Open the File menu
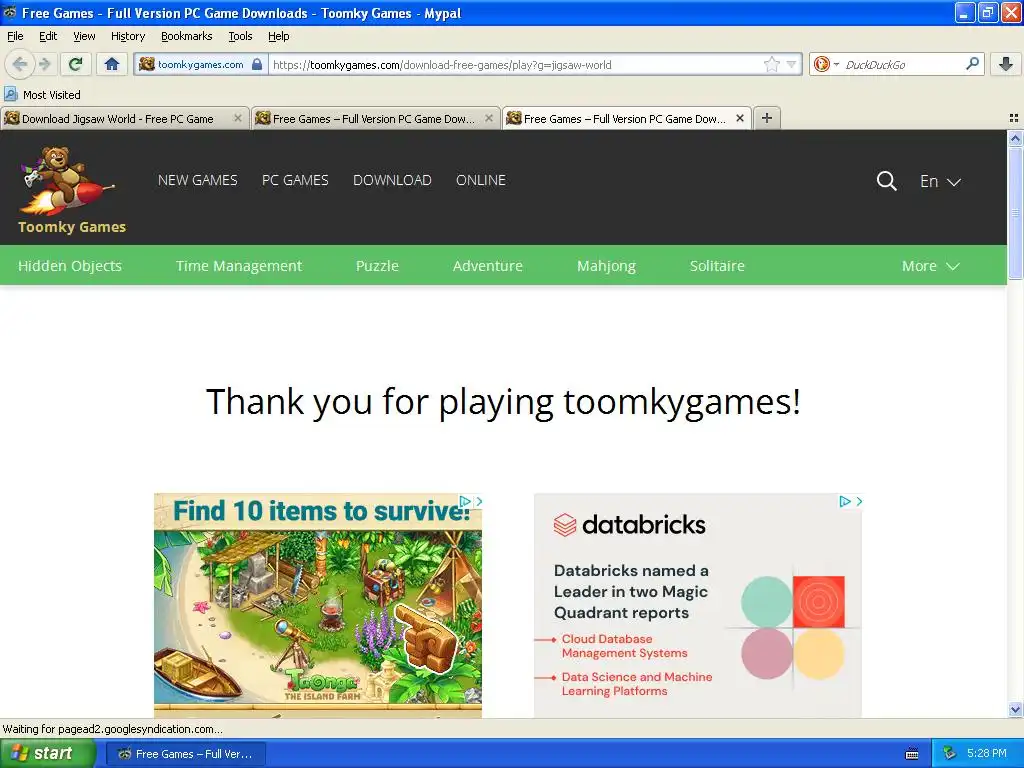The height and width of the screenshot is (768, 1024). (15, 36)
